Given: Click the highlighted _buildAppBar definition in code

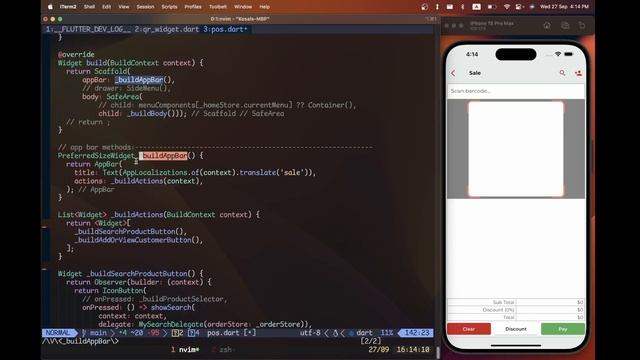Looking at the screenshot, I should pos(163,156).
